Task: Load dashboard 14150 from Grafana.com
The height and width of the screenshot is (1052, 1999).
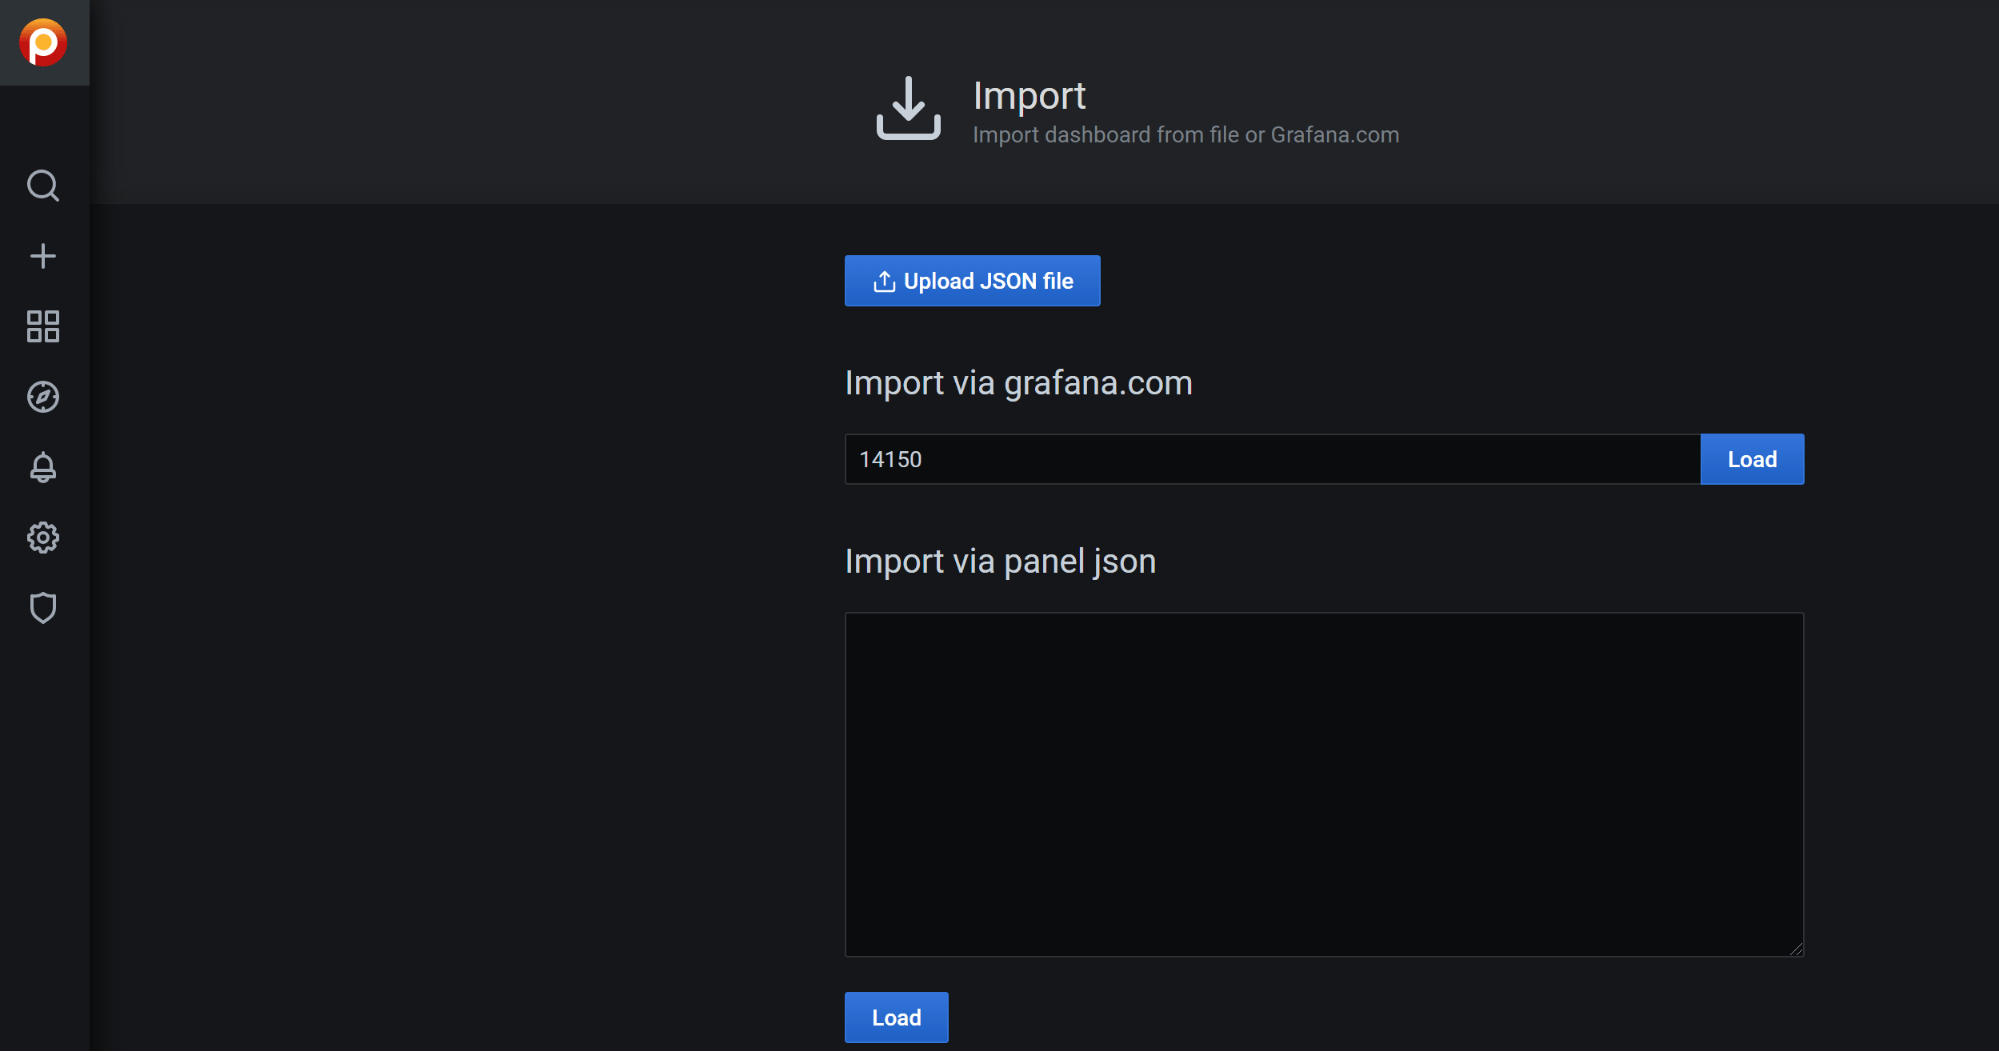Action: 1751,459
